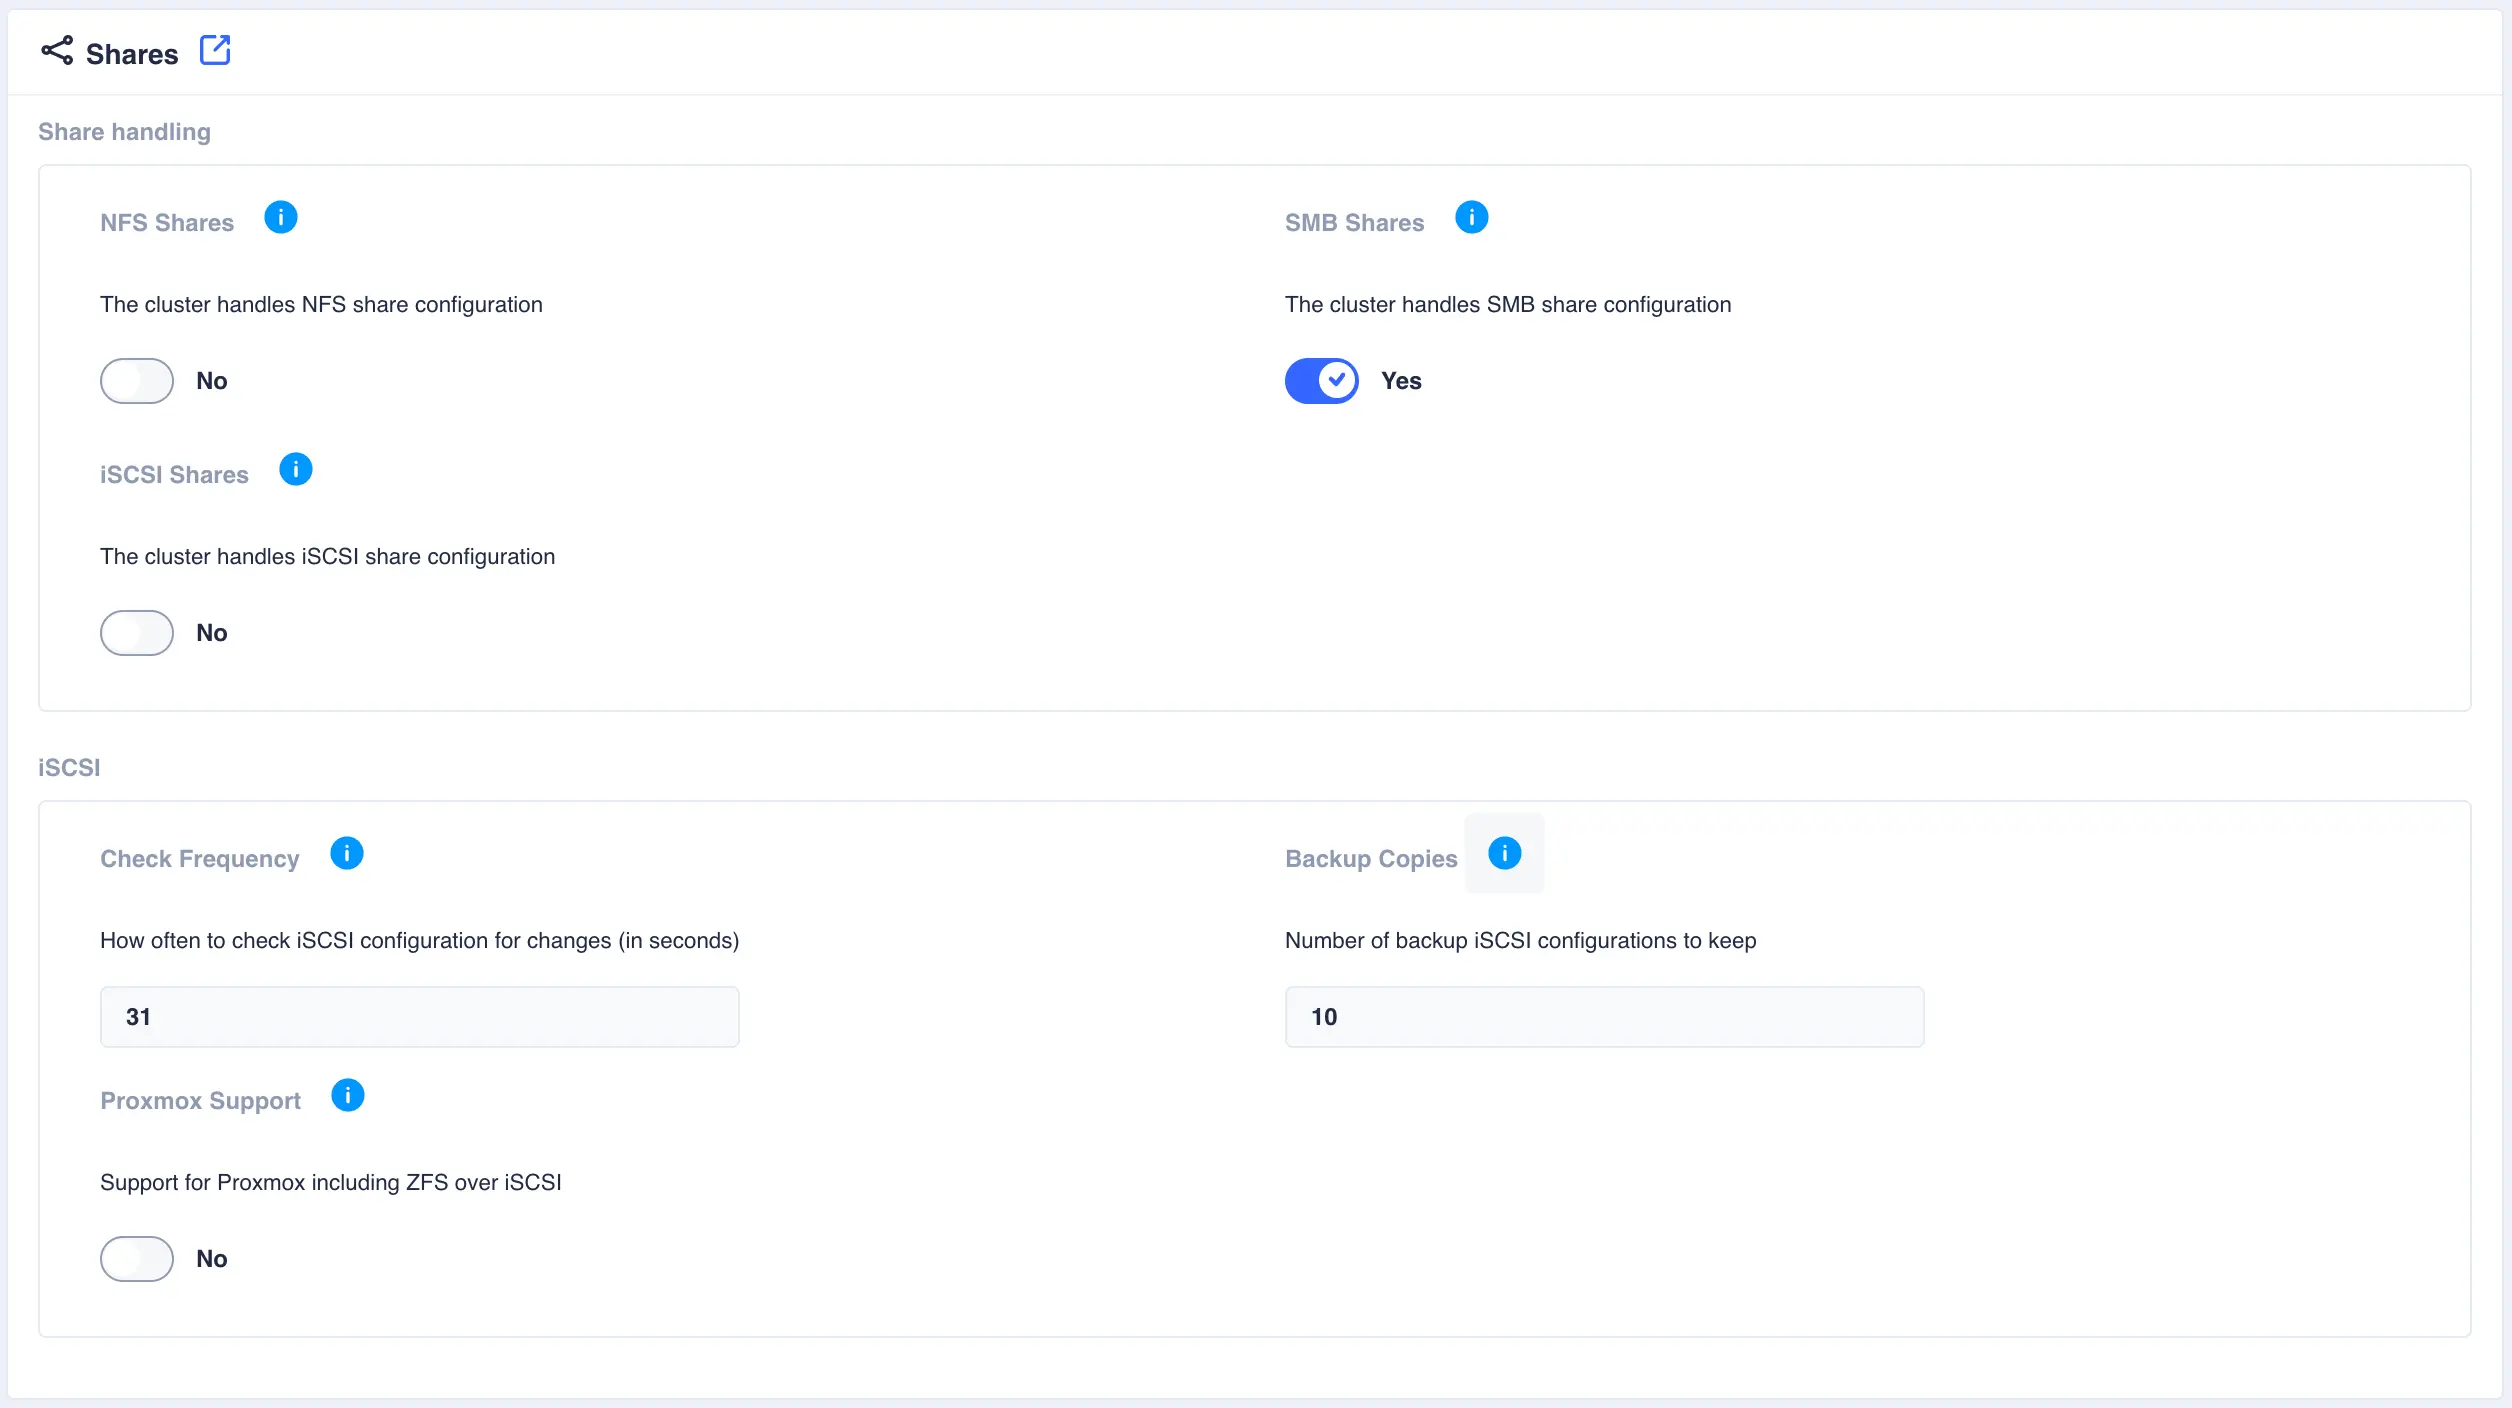This screenshot has height=1408, width=2512.
Task: Disable SMB Shares toggle
Action: pos(1322,380)
